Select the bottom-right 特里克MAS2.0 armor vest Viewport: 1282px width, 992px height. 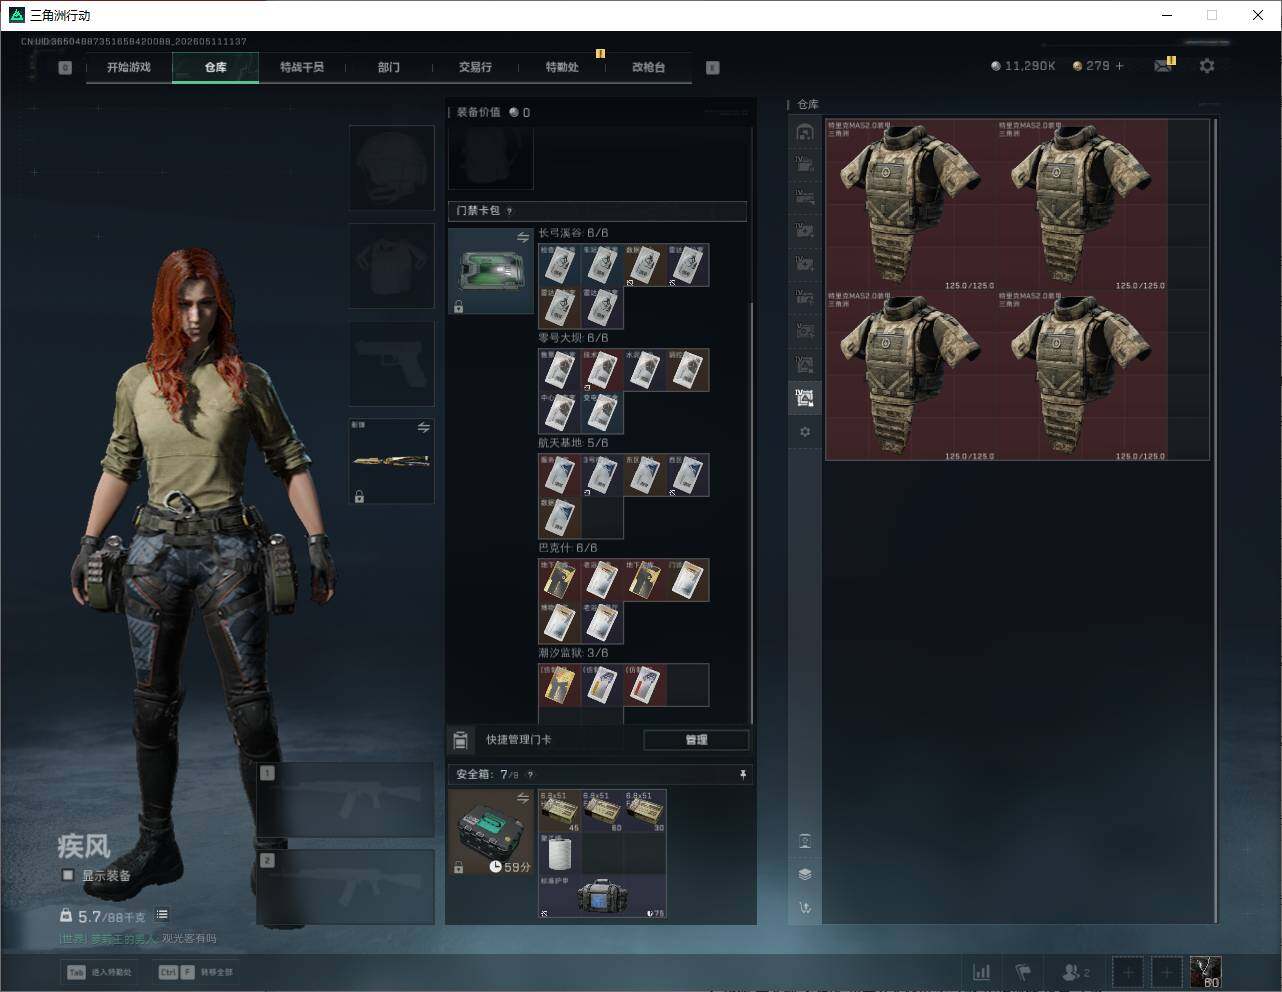point(1082,376)
